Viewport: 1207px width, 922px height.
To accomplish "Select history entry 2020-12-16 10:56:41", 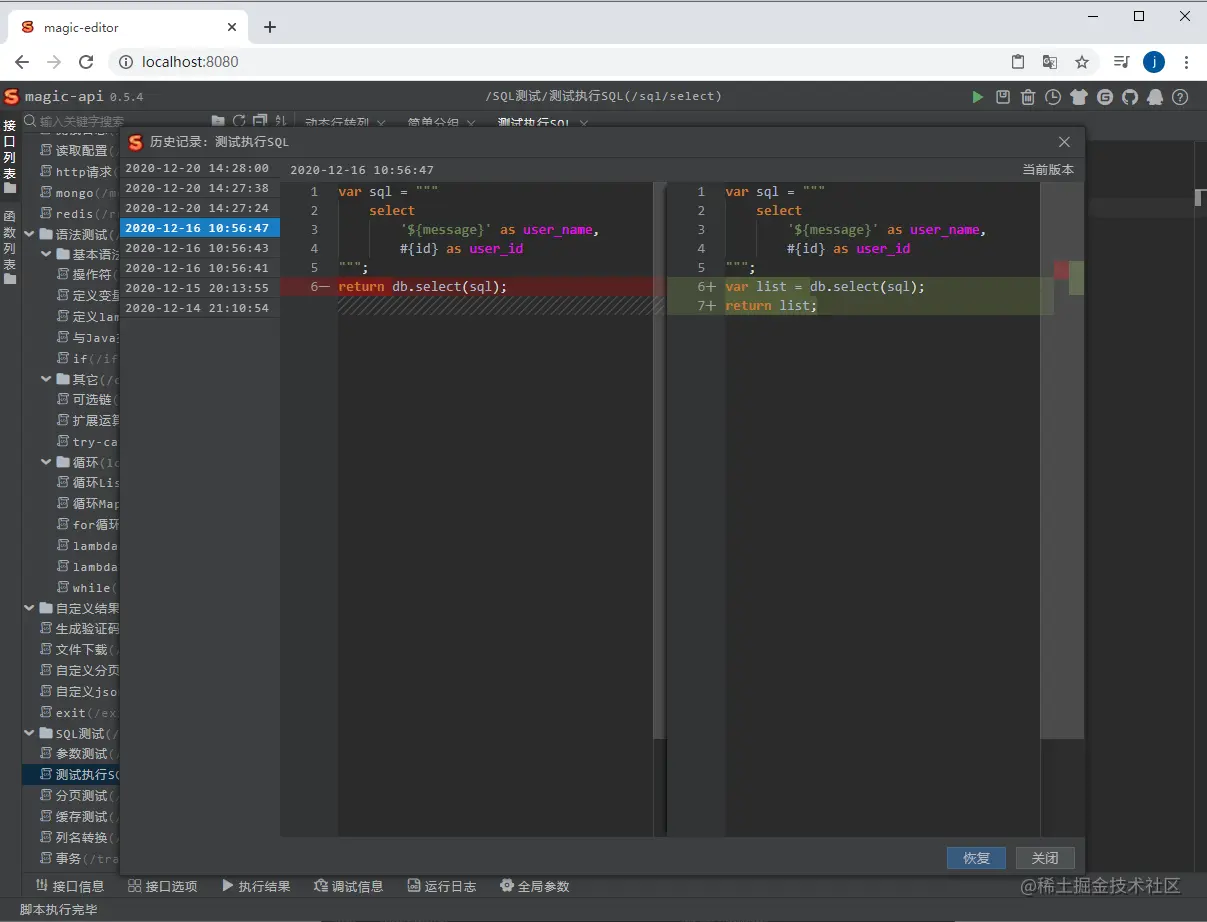I will 200,268.
